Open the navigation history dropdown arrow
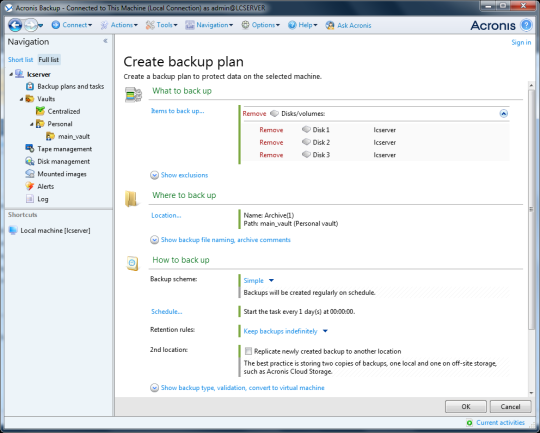The height and width of the screenshot is (433, 540). [41, 25]
